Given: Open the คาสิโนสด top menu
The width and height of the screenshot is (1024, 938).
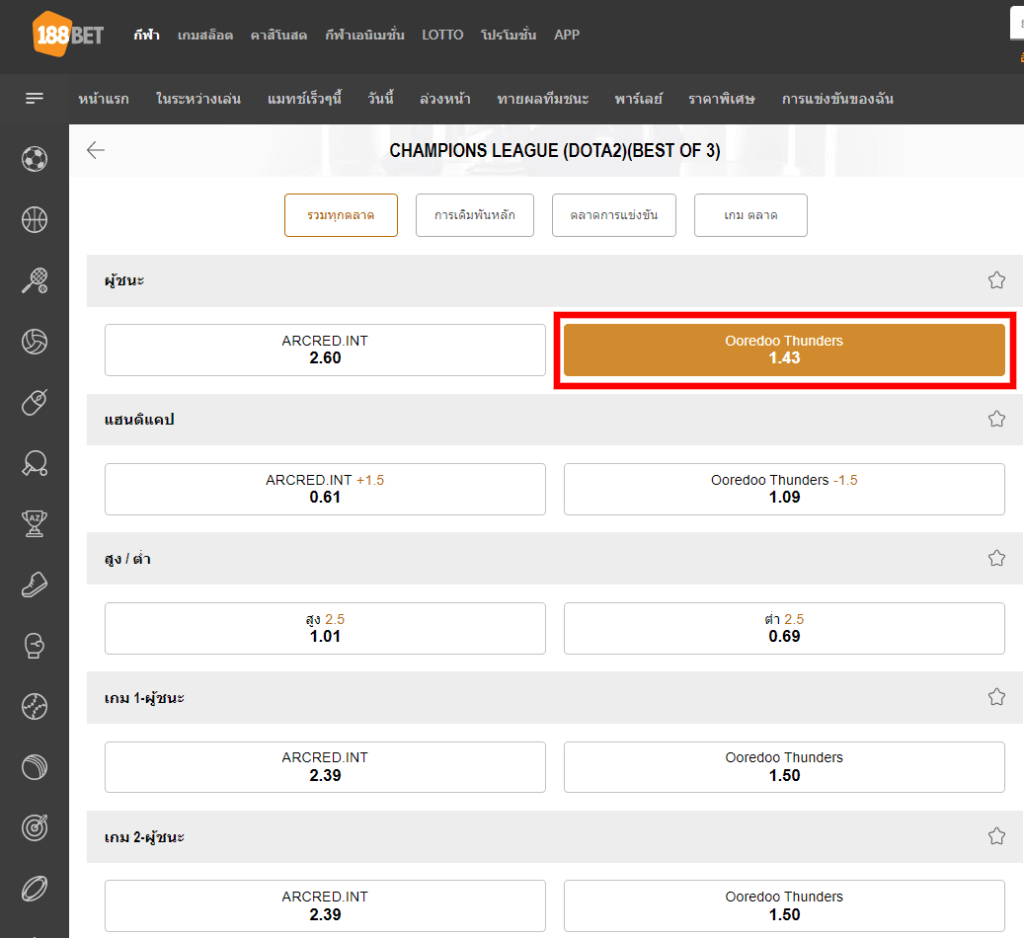Looking at the screenshot, I should pos(279,35).
